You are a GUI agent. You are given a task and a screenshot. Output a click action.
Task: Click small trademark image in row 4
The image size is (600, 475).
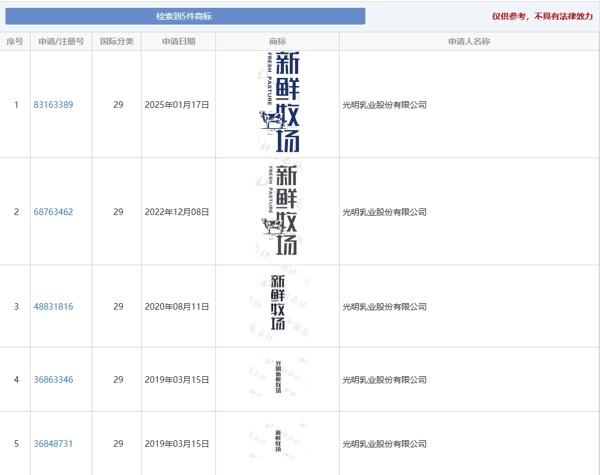(x=277, y=379)
